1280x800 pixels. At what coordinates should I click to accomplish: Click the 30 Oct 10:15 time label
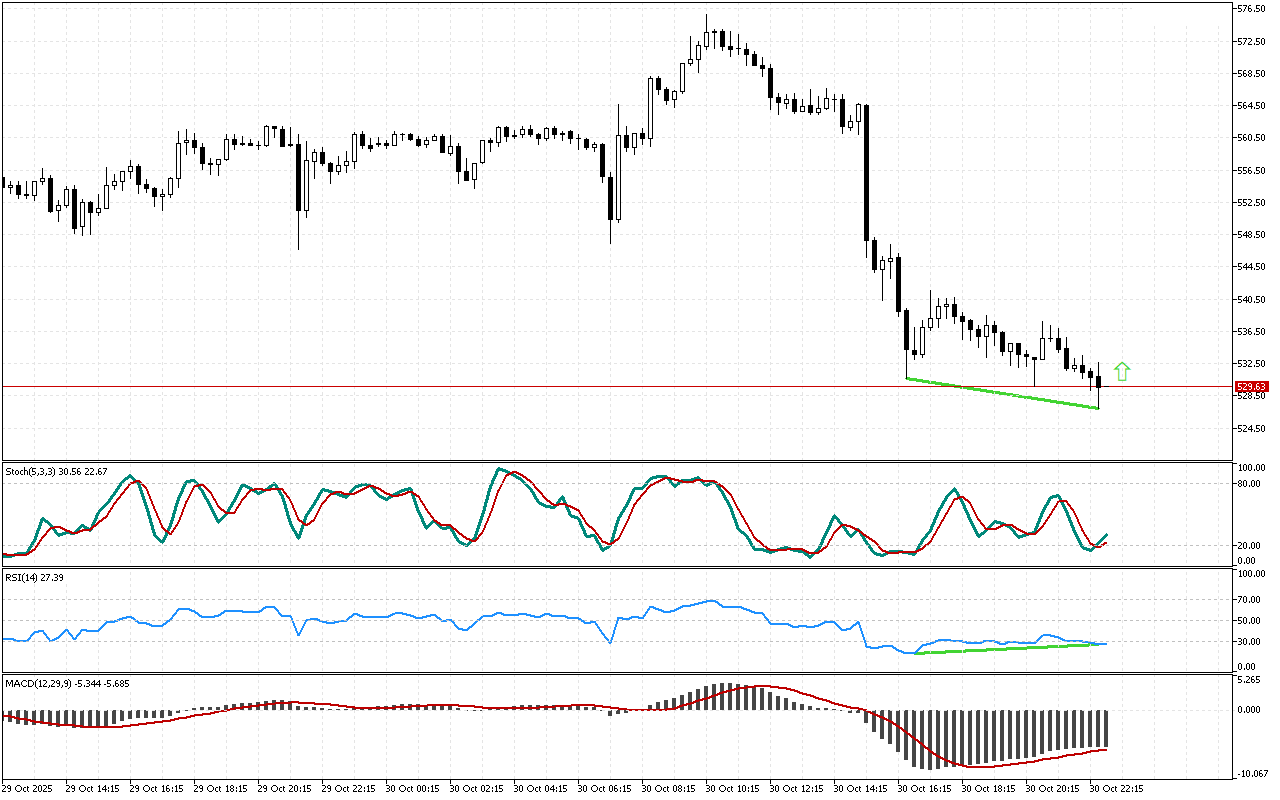[x=732, y=788]
